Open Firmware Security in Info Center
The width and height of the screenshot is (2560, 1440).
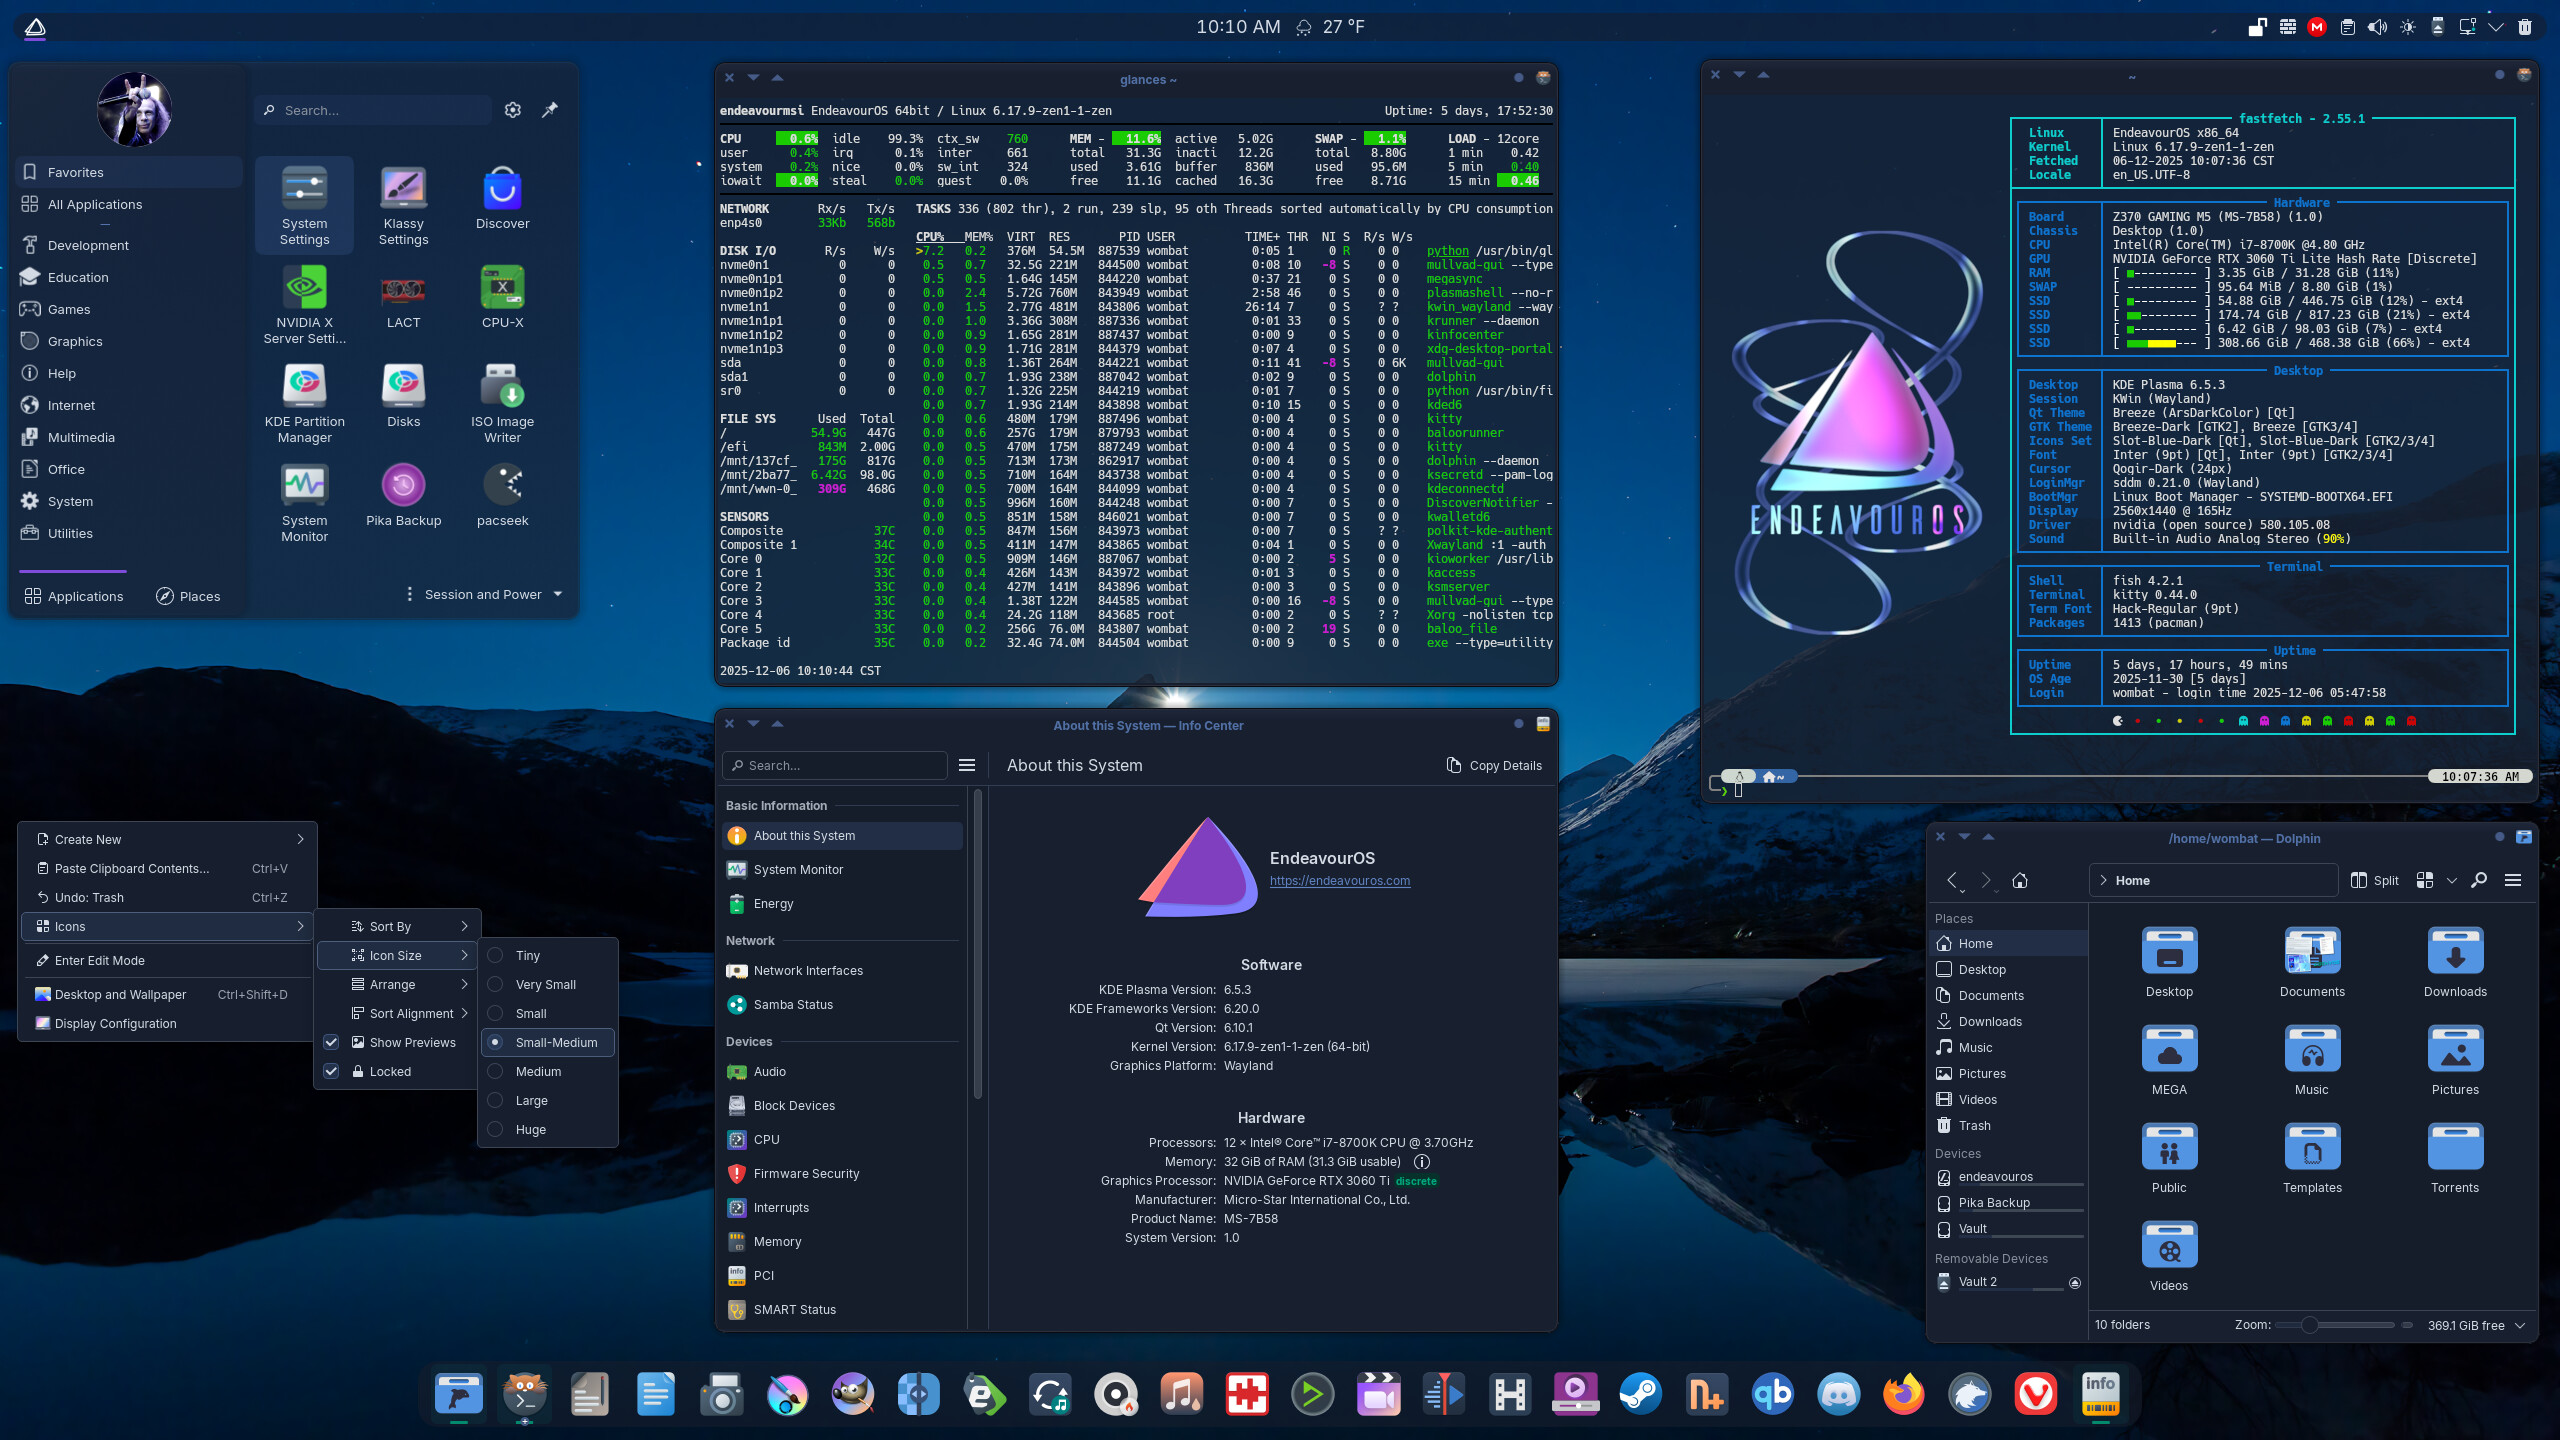[806, 1173]
